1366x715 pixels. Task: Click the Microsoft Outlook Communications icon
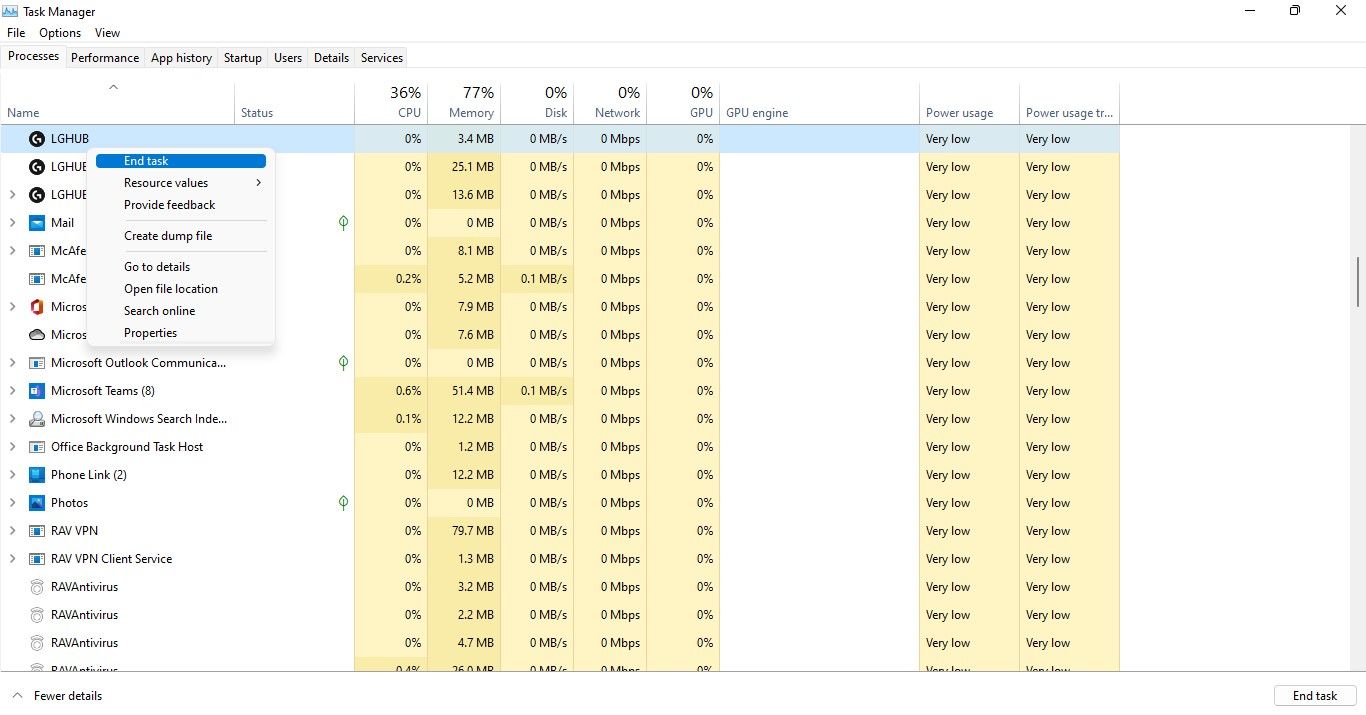point(37,363)
